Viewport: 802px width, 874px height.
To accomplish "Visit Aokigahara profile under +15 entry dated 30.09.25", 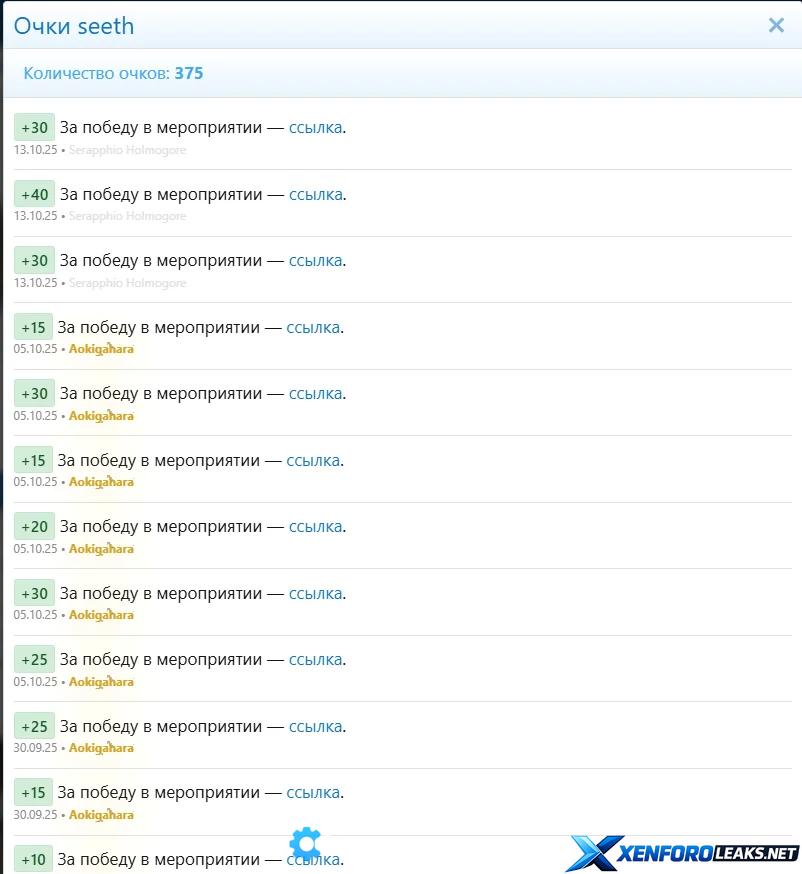I will click(101, 814).
